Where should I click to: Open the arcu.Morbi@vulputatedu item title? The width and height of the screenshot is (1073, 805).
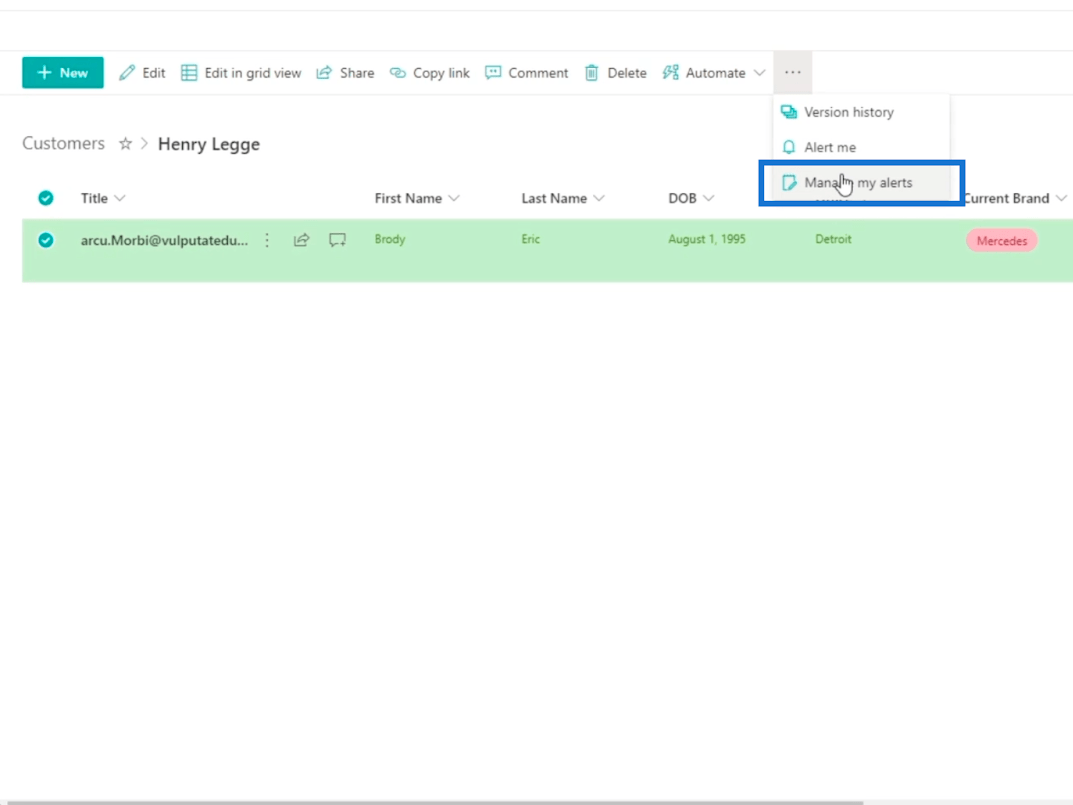(164, 240)
